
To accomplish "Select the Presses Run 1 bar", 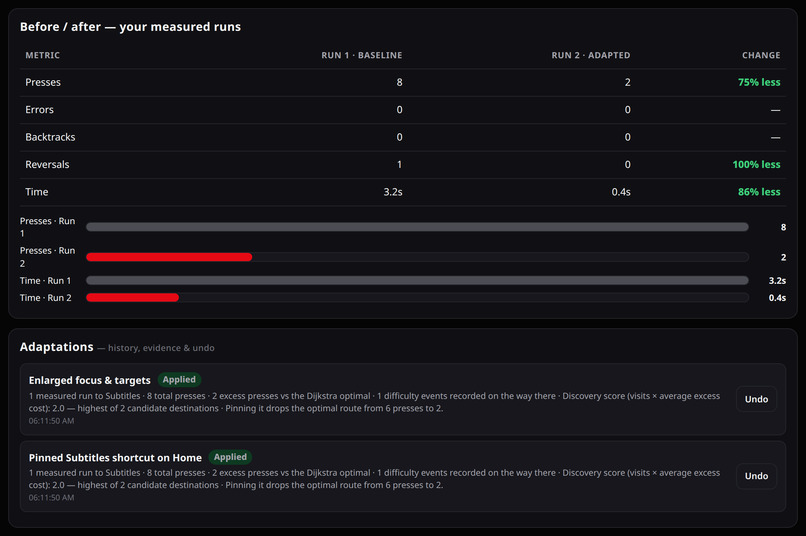I will point(417,227).
